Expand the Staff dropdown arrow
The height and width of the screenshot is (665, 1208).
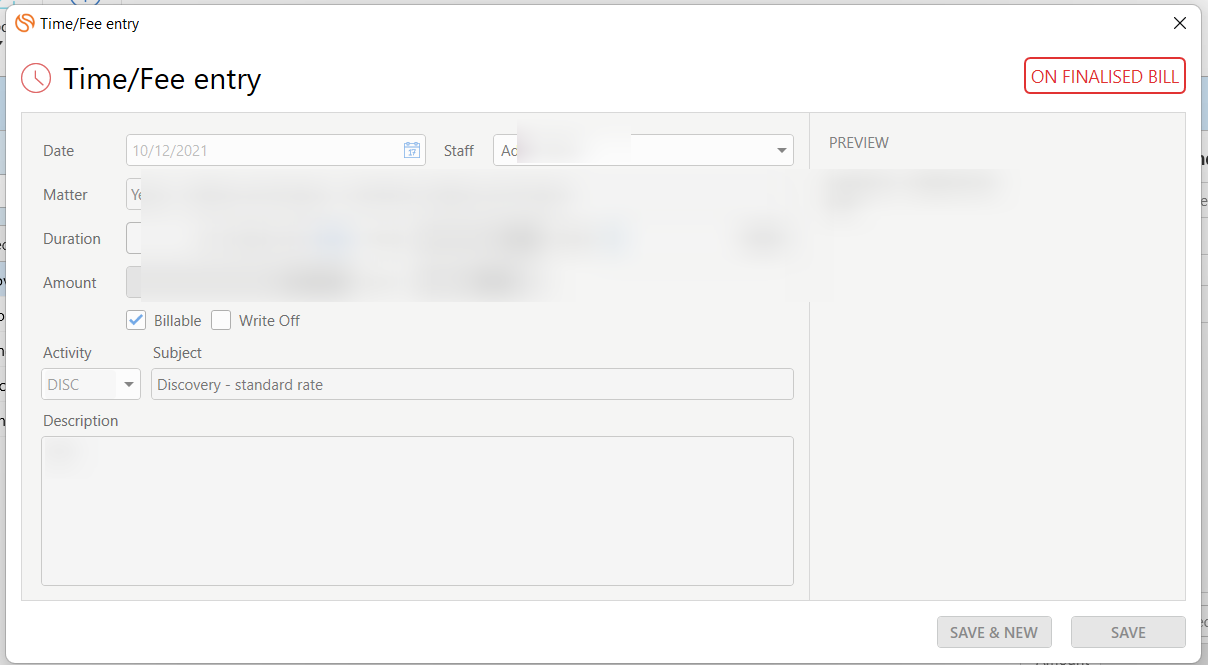(x=781, y=151)
